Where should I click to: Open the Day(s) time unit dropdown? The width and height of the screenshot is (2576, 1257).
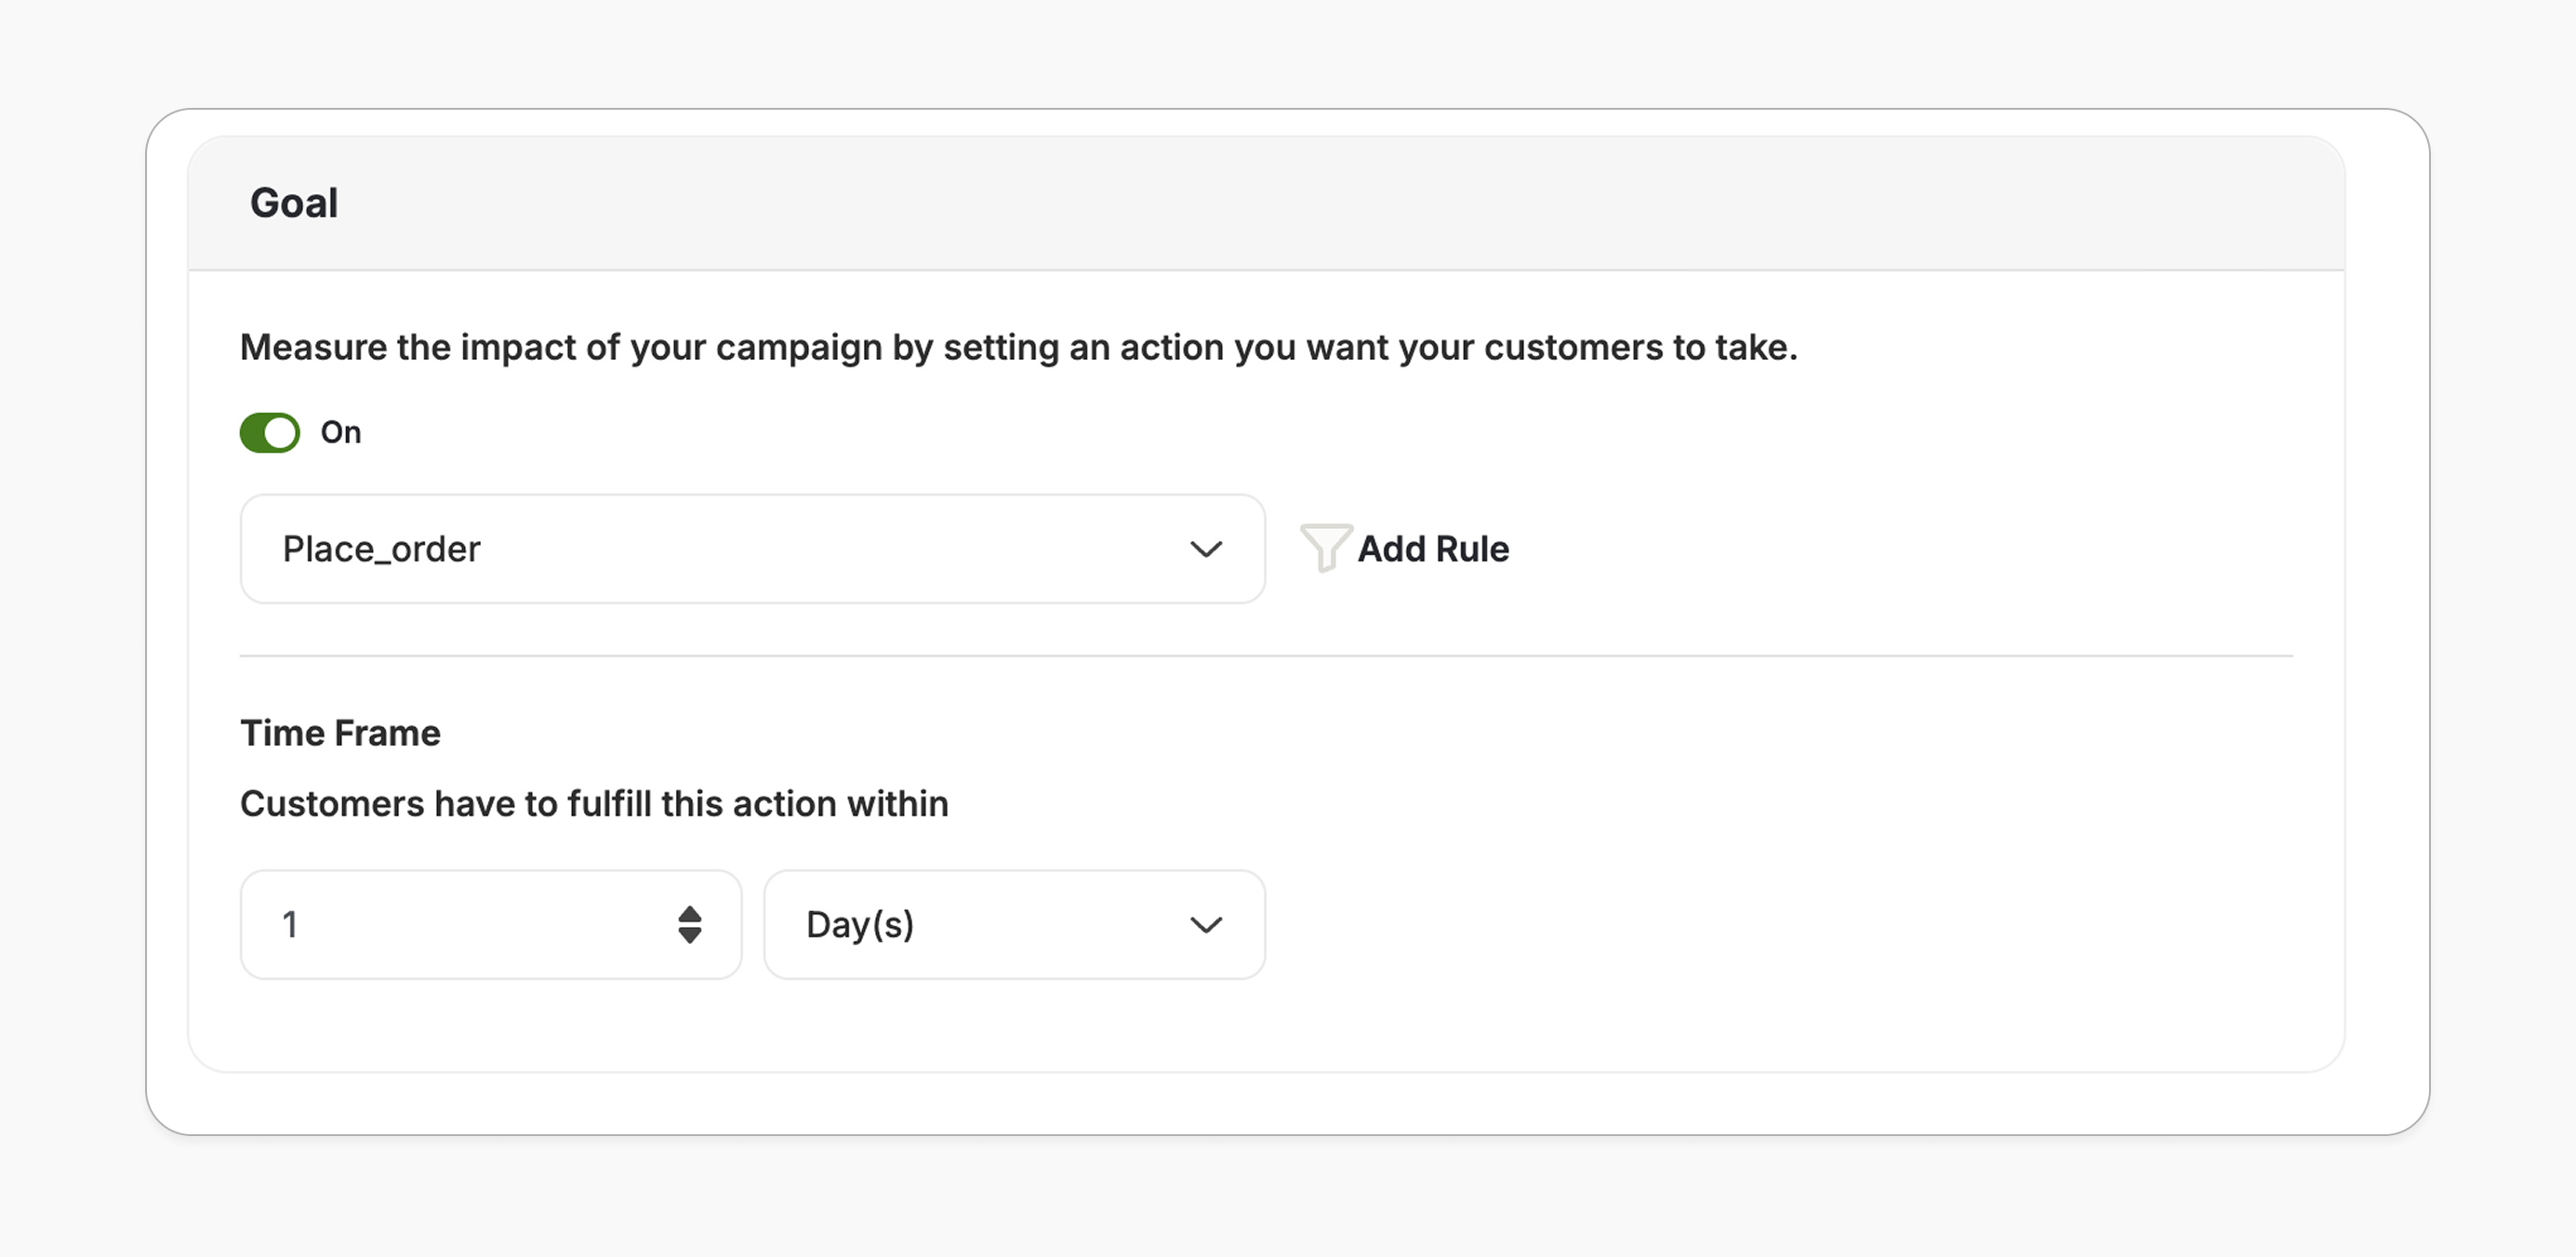tap(1013, 925)
